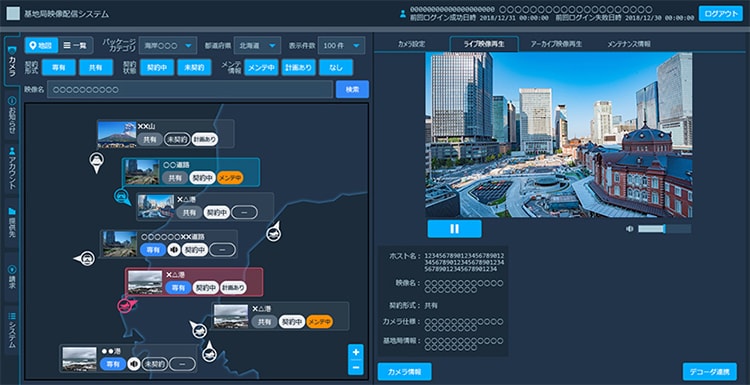Click the 未契約 badge on ××山 card

point(177,140)
